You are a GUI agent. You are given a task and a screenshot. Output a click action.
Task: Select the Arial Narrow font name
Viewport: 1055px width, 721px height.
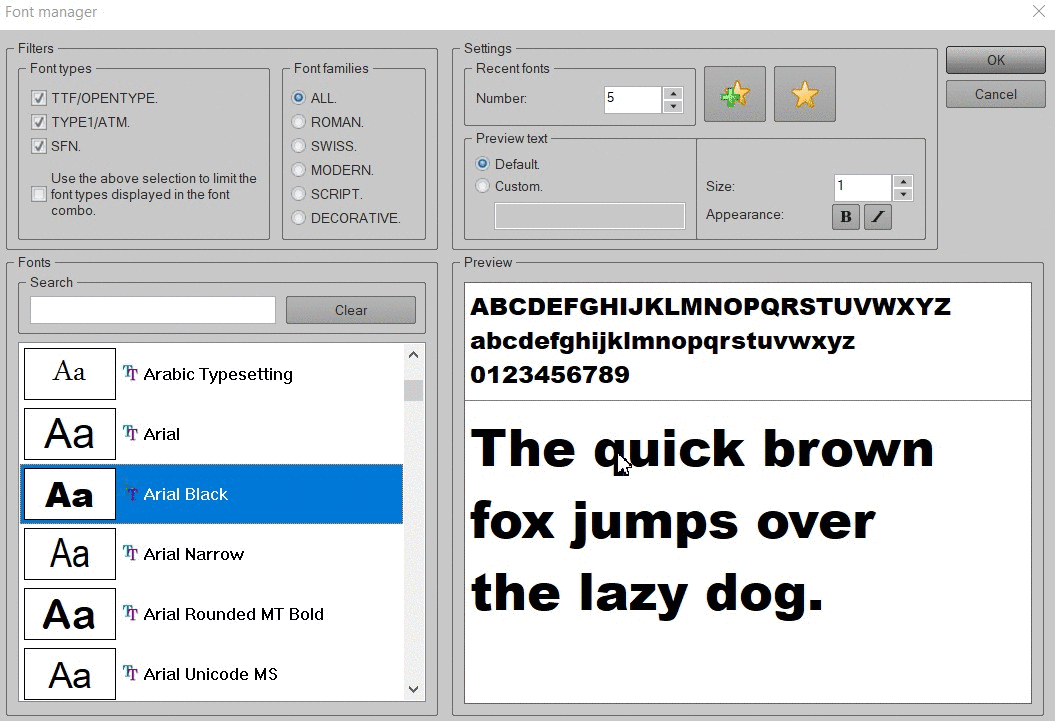click(194, 554)
